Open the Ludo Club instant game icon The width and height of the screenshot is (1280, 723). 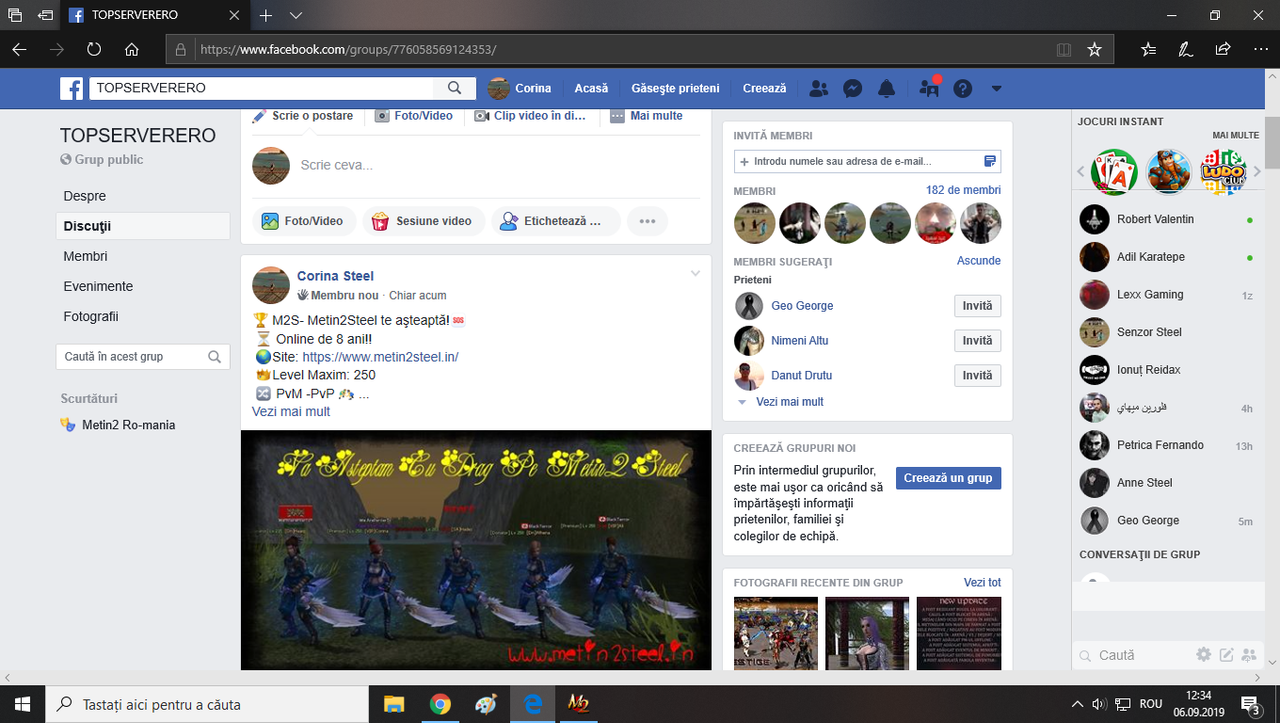(x=1224, y=172)
